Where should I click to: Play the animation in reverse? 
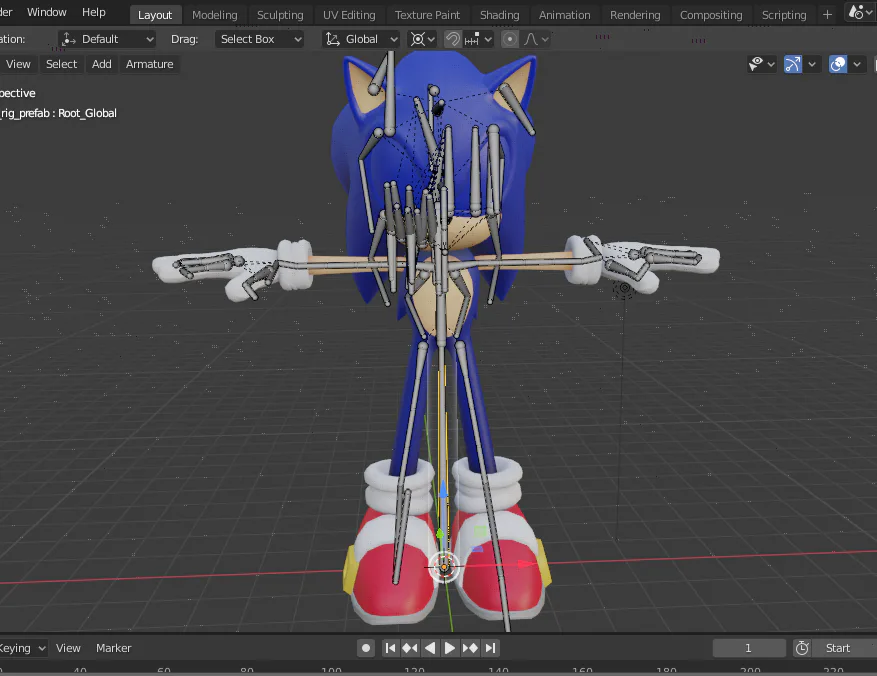click(430, 648)
